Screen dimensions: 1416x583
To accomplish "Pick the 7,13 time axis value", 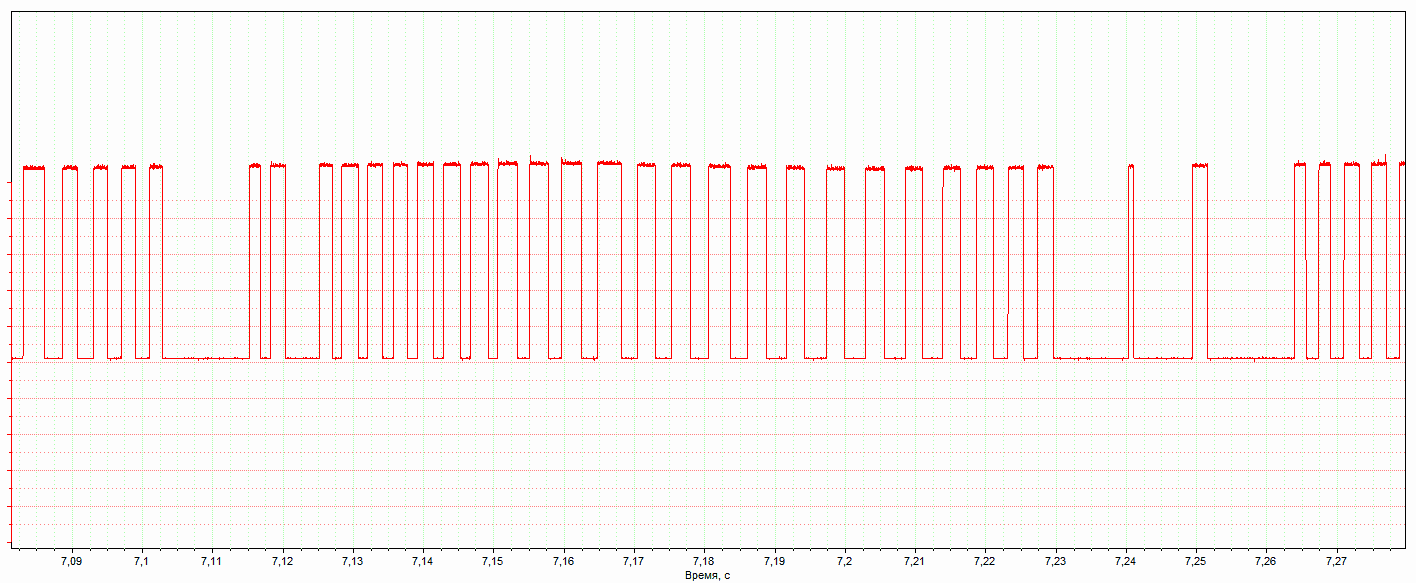I will pos(352,563).
